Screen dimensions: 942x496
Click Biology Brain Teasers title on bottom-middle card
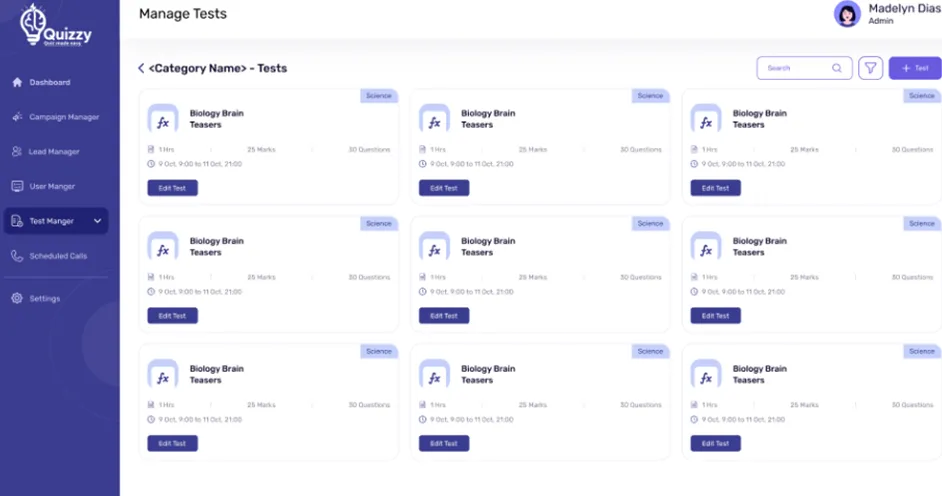488,375
